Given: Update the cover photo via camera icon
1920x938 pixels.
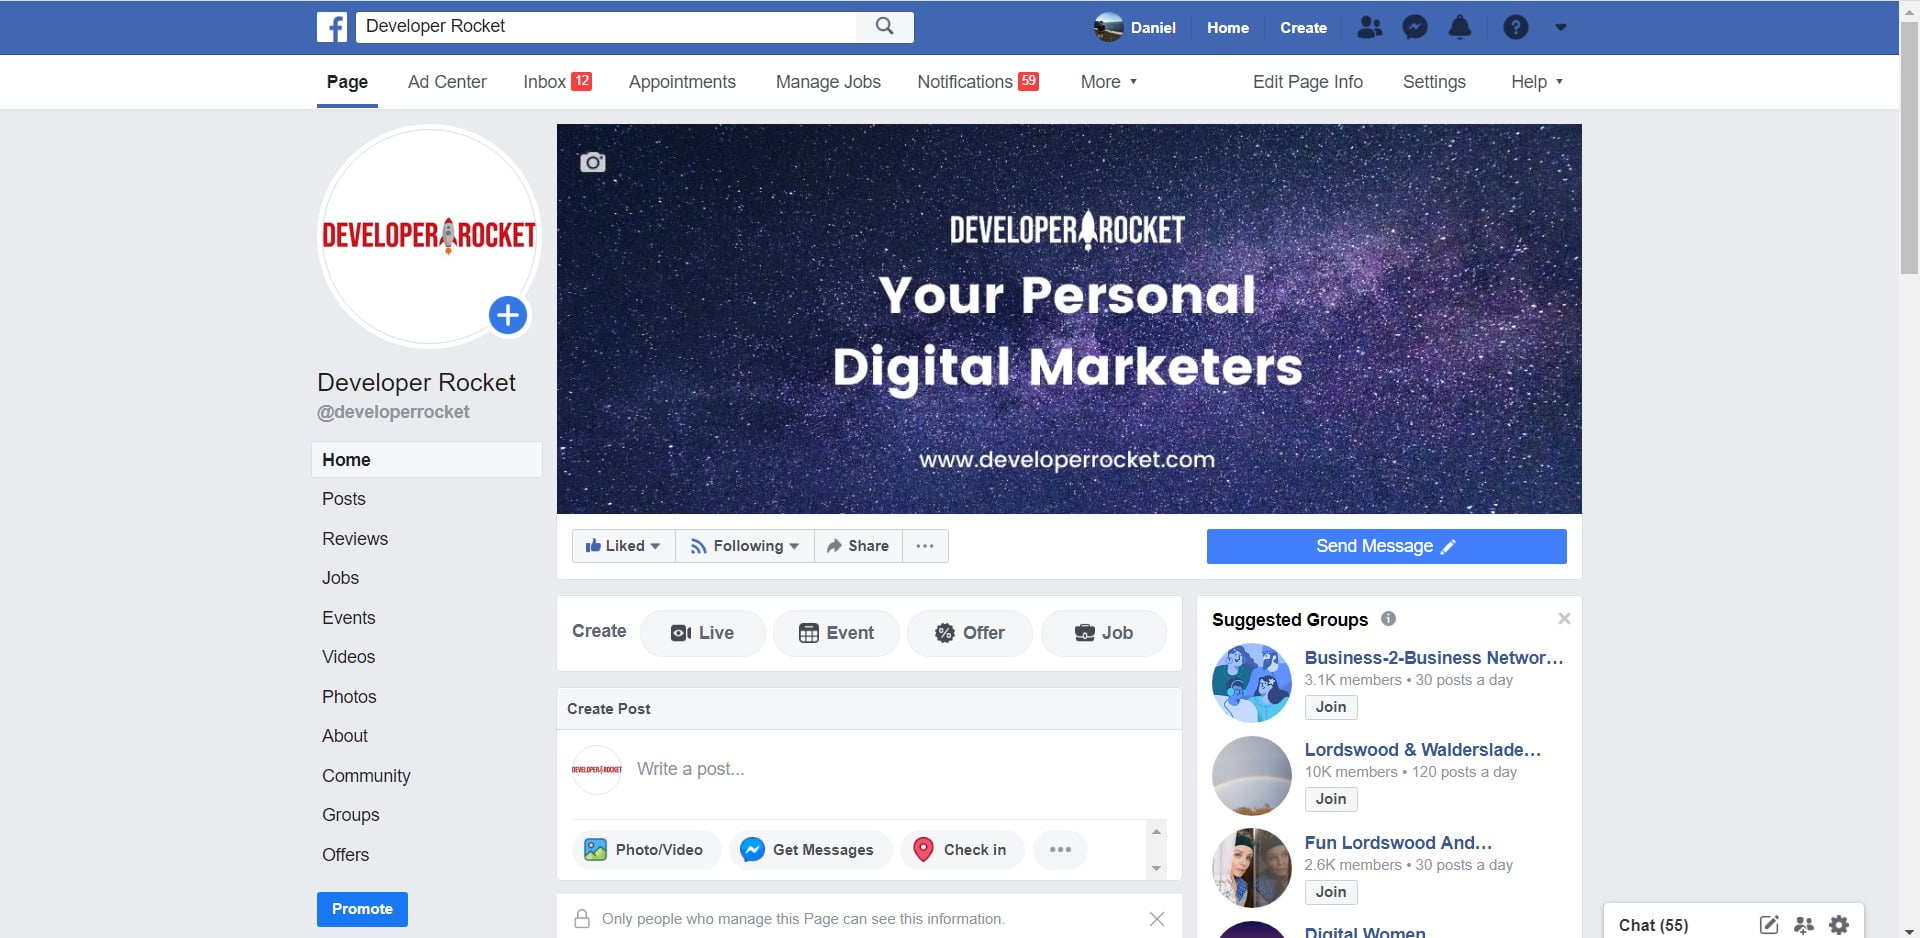Looking at the screenshot, I should (592, 161).
